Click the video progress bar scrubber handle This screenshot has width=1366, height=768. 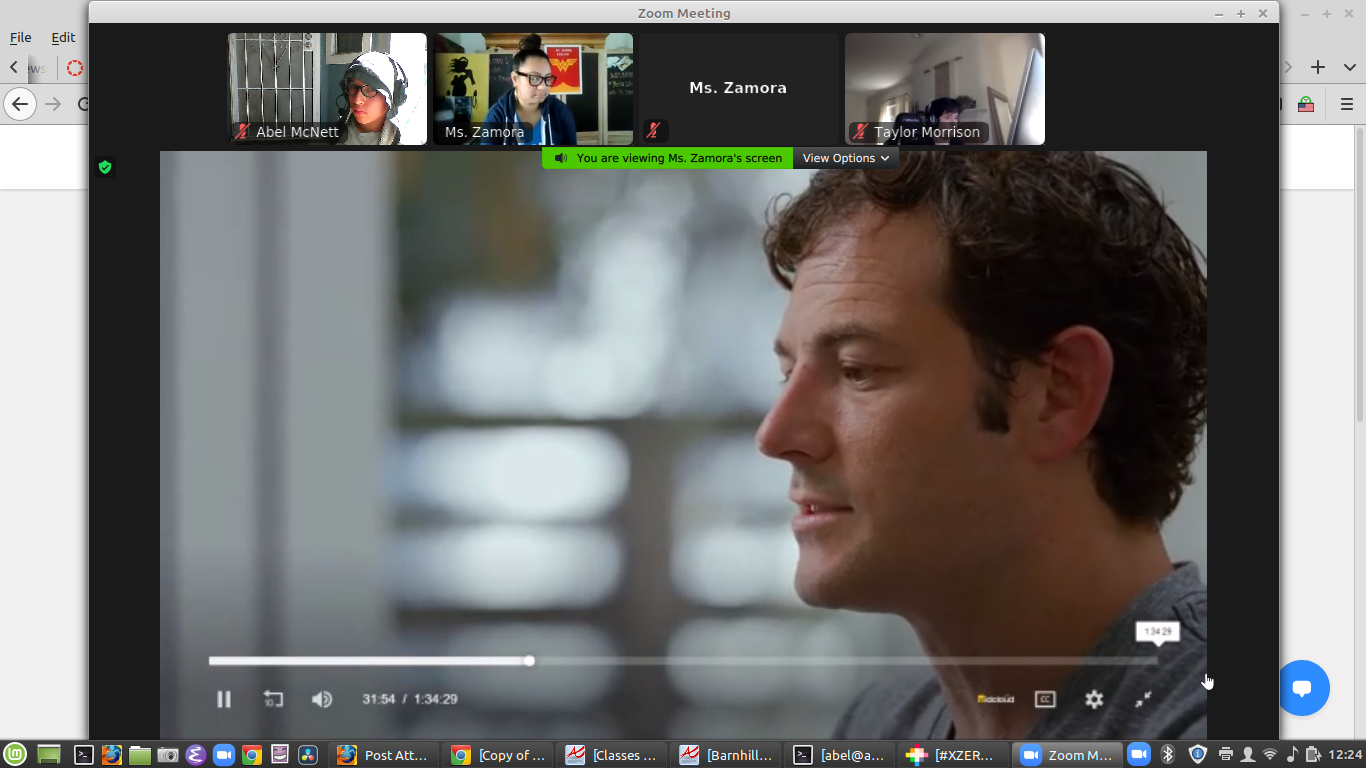529,661
